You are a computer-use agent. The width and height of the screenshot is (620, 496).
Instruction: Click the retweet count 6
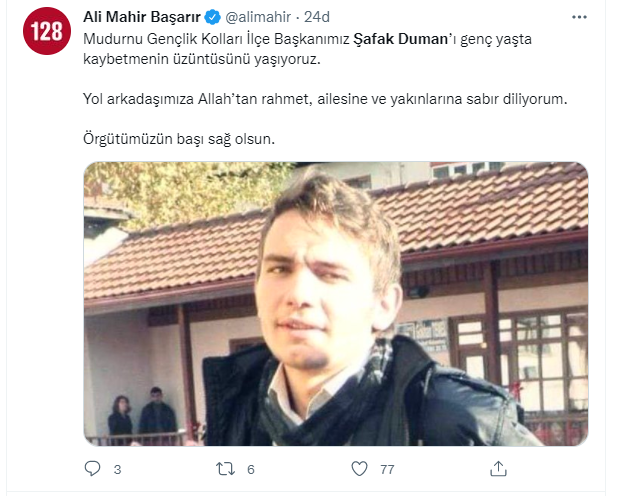251,469
